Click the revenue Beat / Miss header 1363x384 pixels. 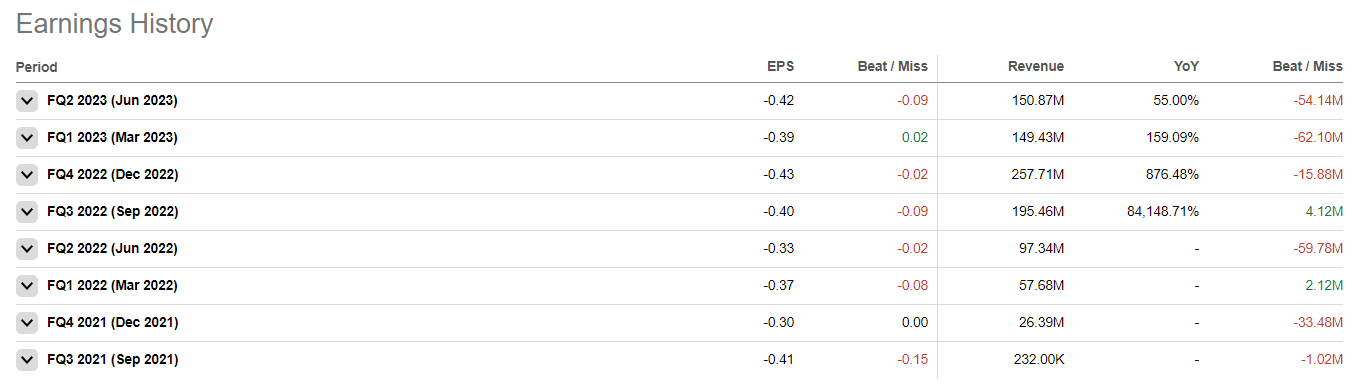click(1307, 67)
